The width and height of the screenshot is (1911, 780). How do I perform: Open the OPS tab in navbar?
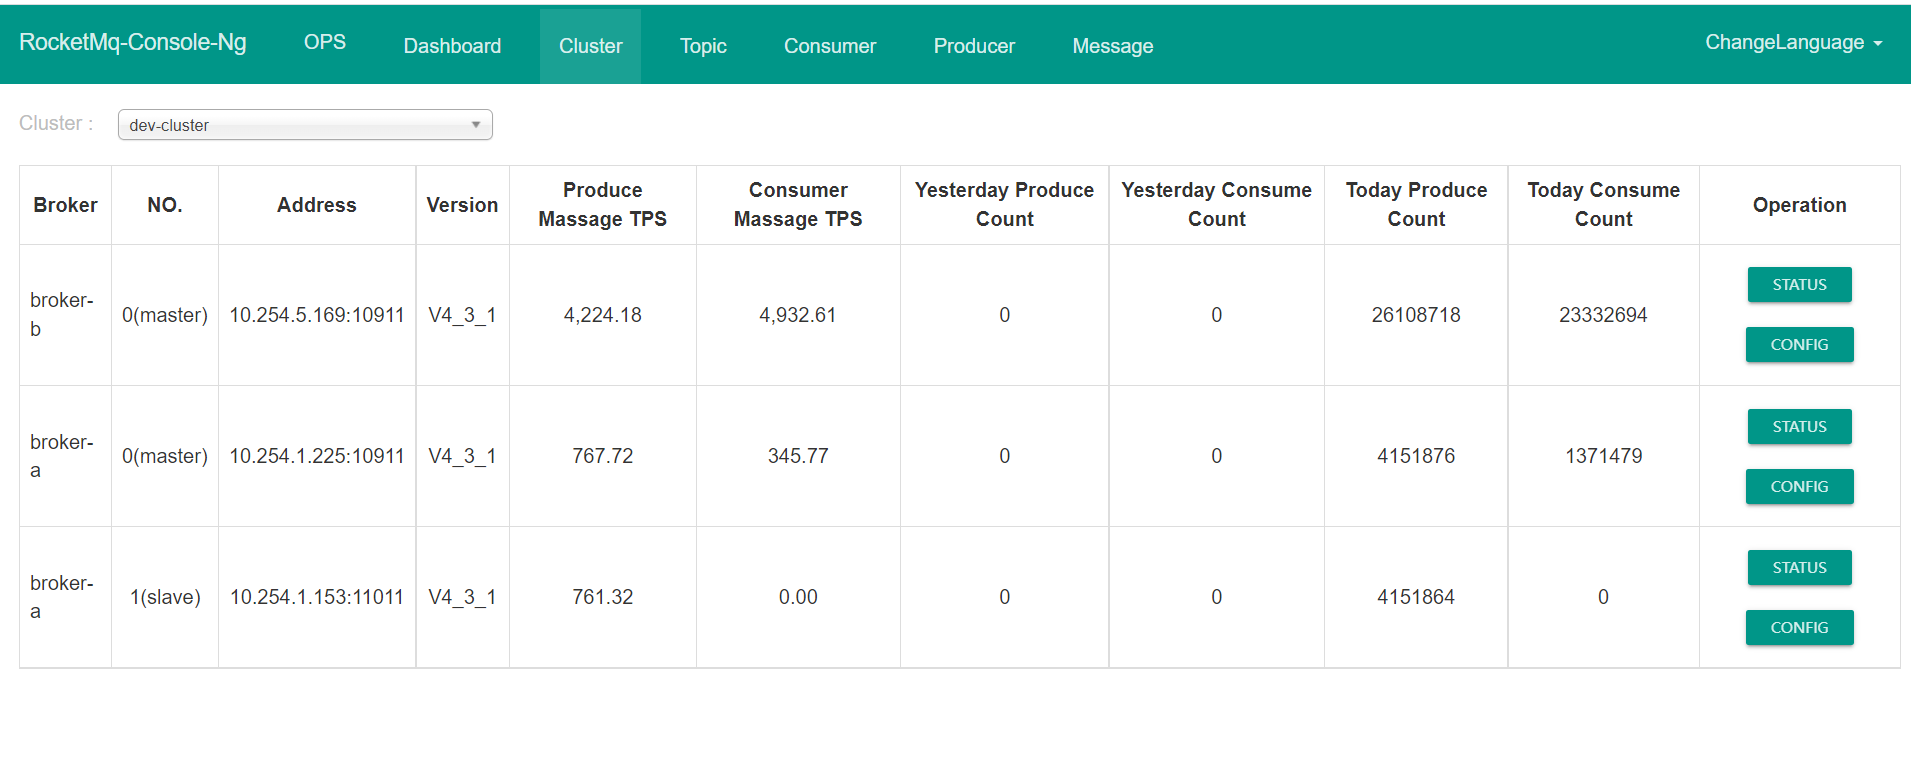[325, 43]
